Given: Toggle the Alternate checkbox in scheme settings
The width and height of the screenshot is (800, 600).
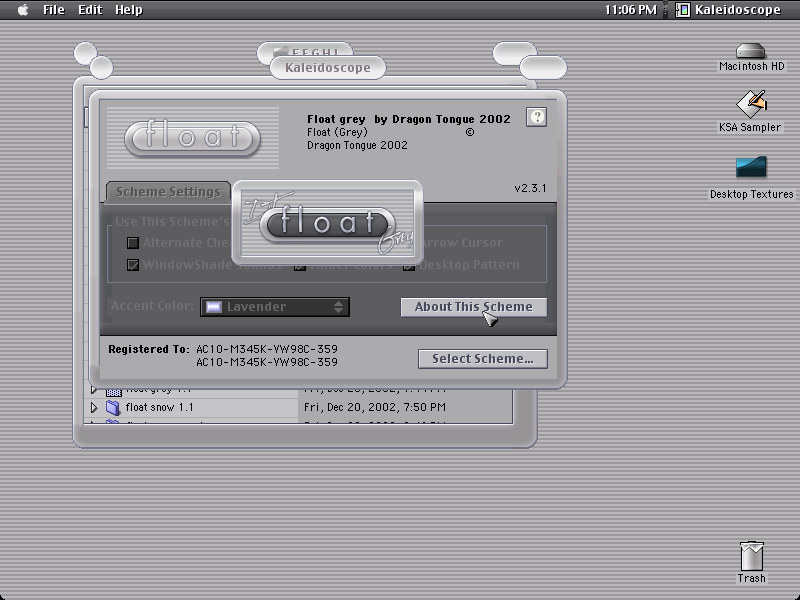Looking at the screenshot, I should (133, 243).
